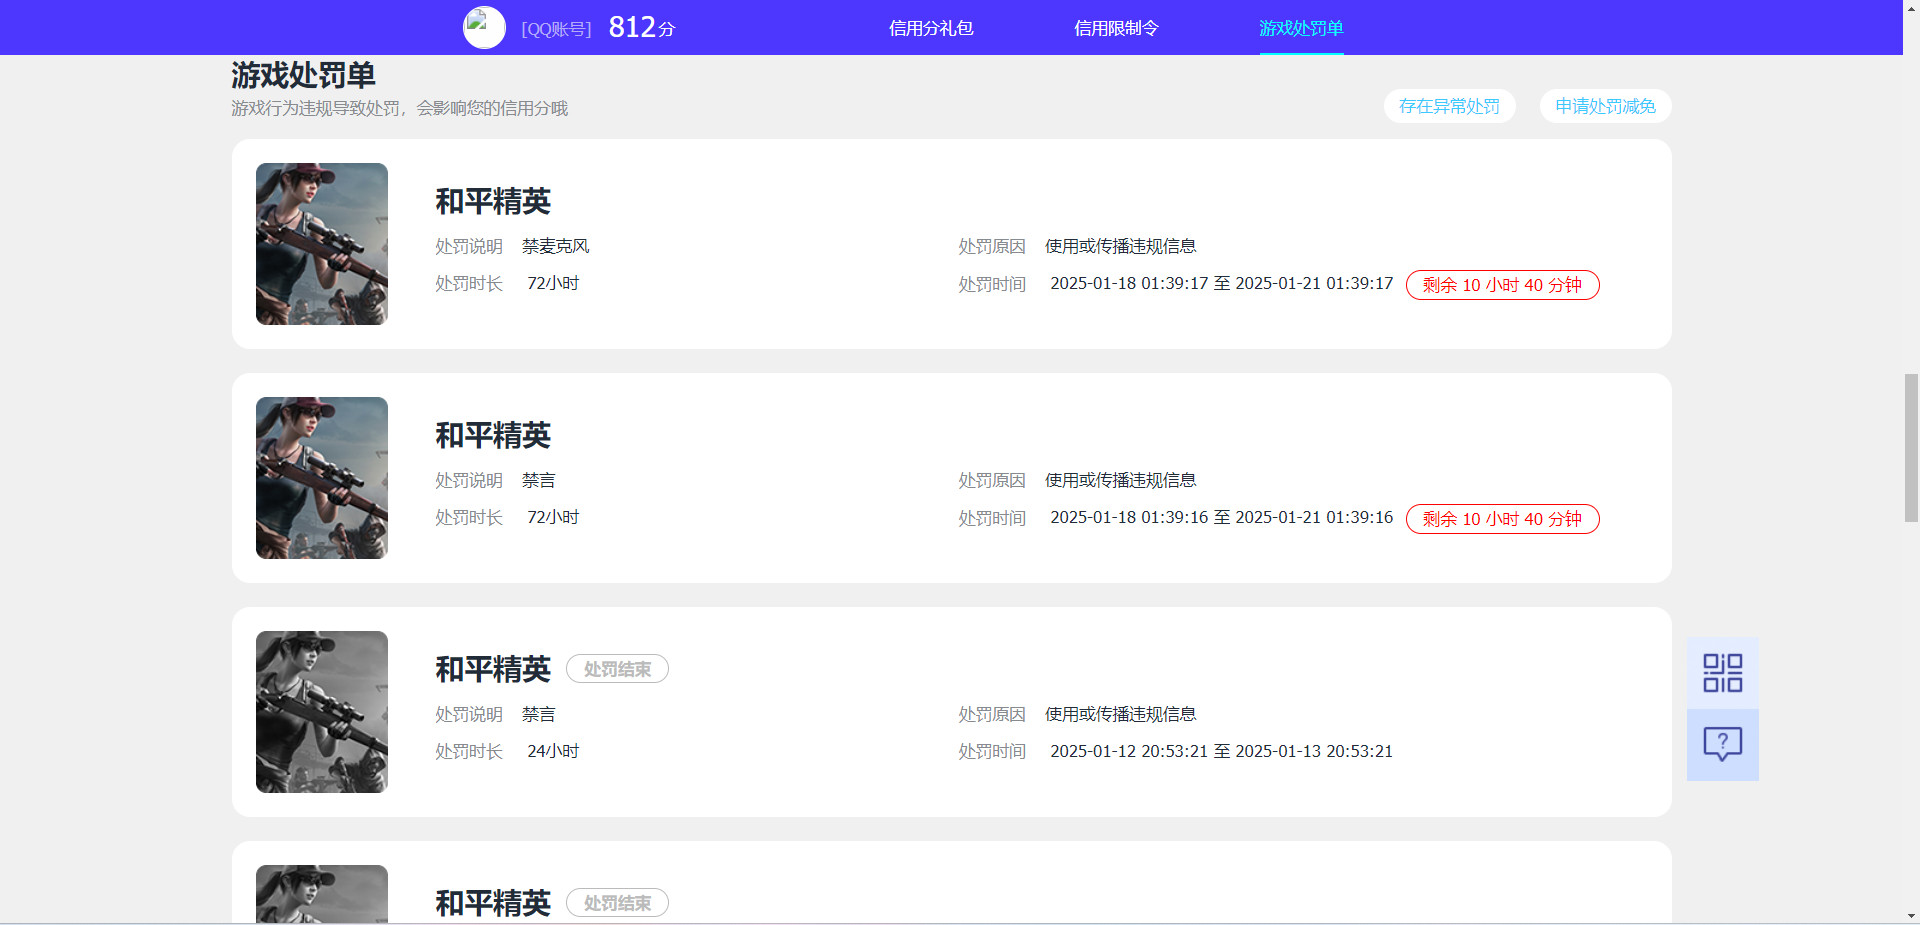Click the user avatar in header
This screenshot has height=925, width=1920.
click(x=484, y=28)
